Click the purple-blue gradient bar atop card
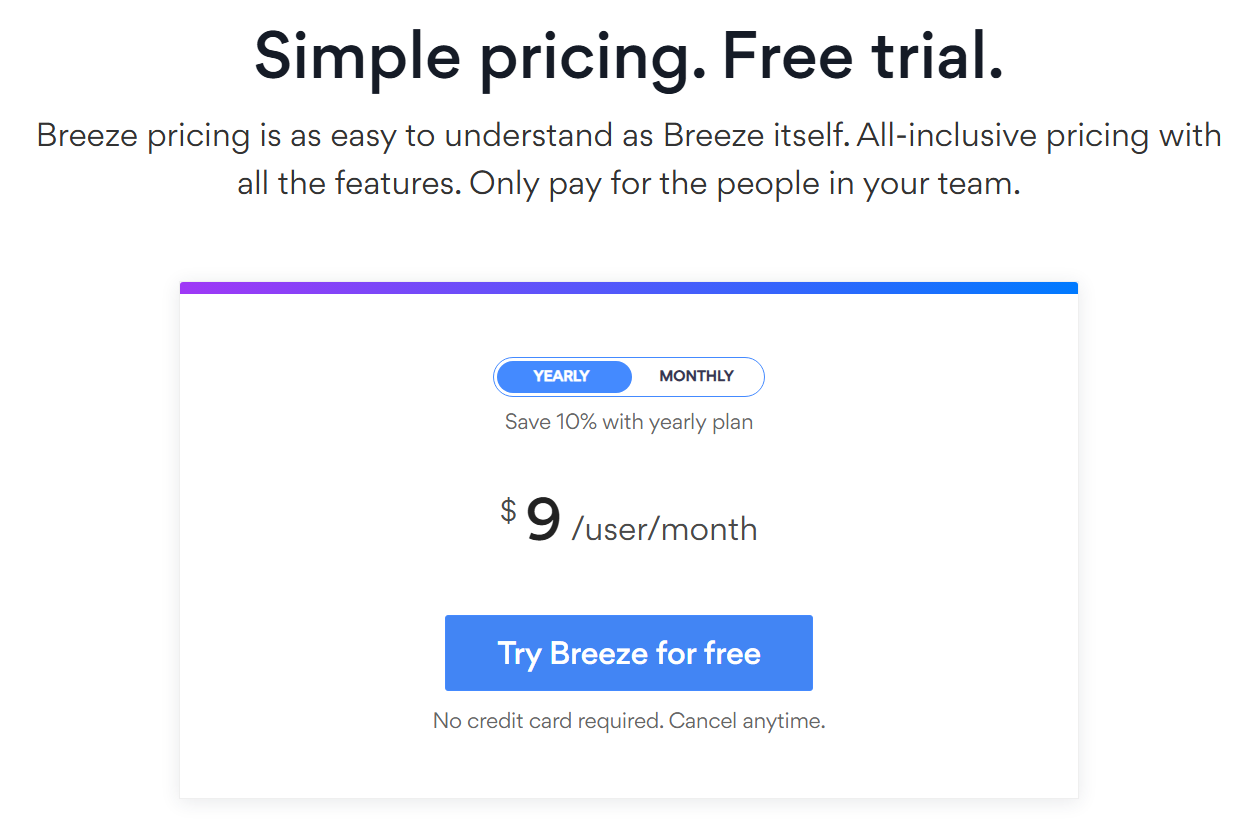The height and width of the screenshot is (838, 1234). coord(628,288)
